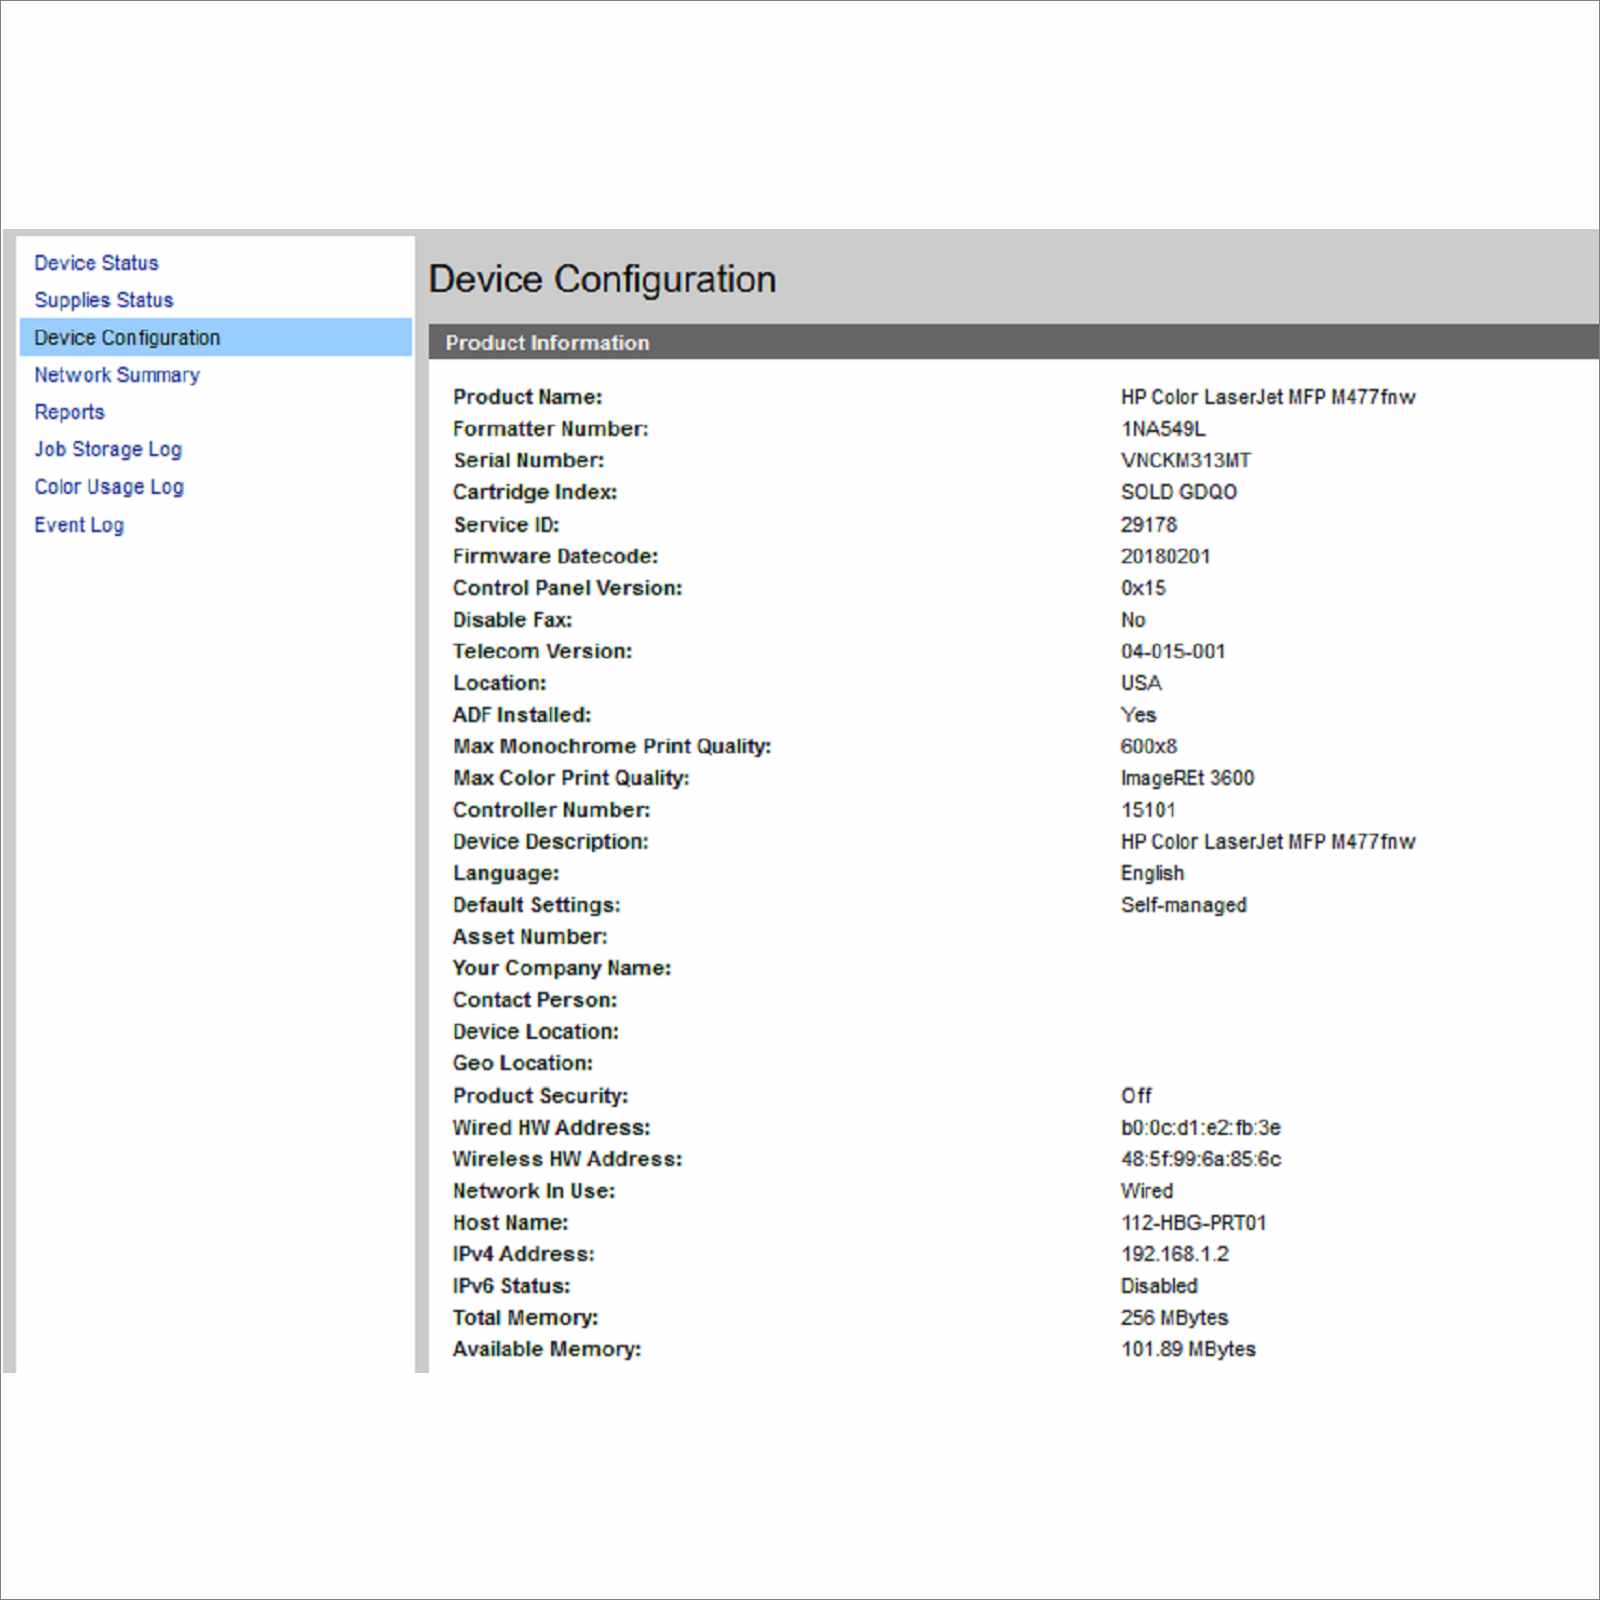Click the Max Color Print Quality label

click(571, 778)
